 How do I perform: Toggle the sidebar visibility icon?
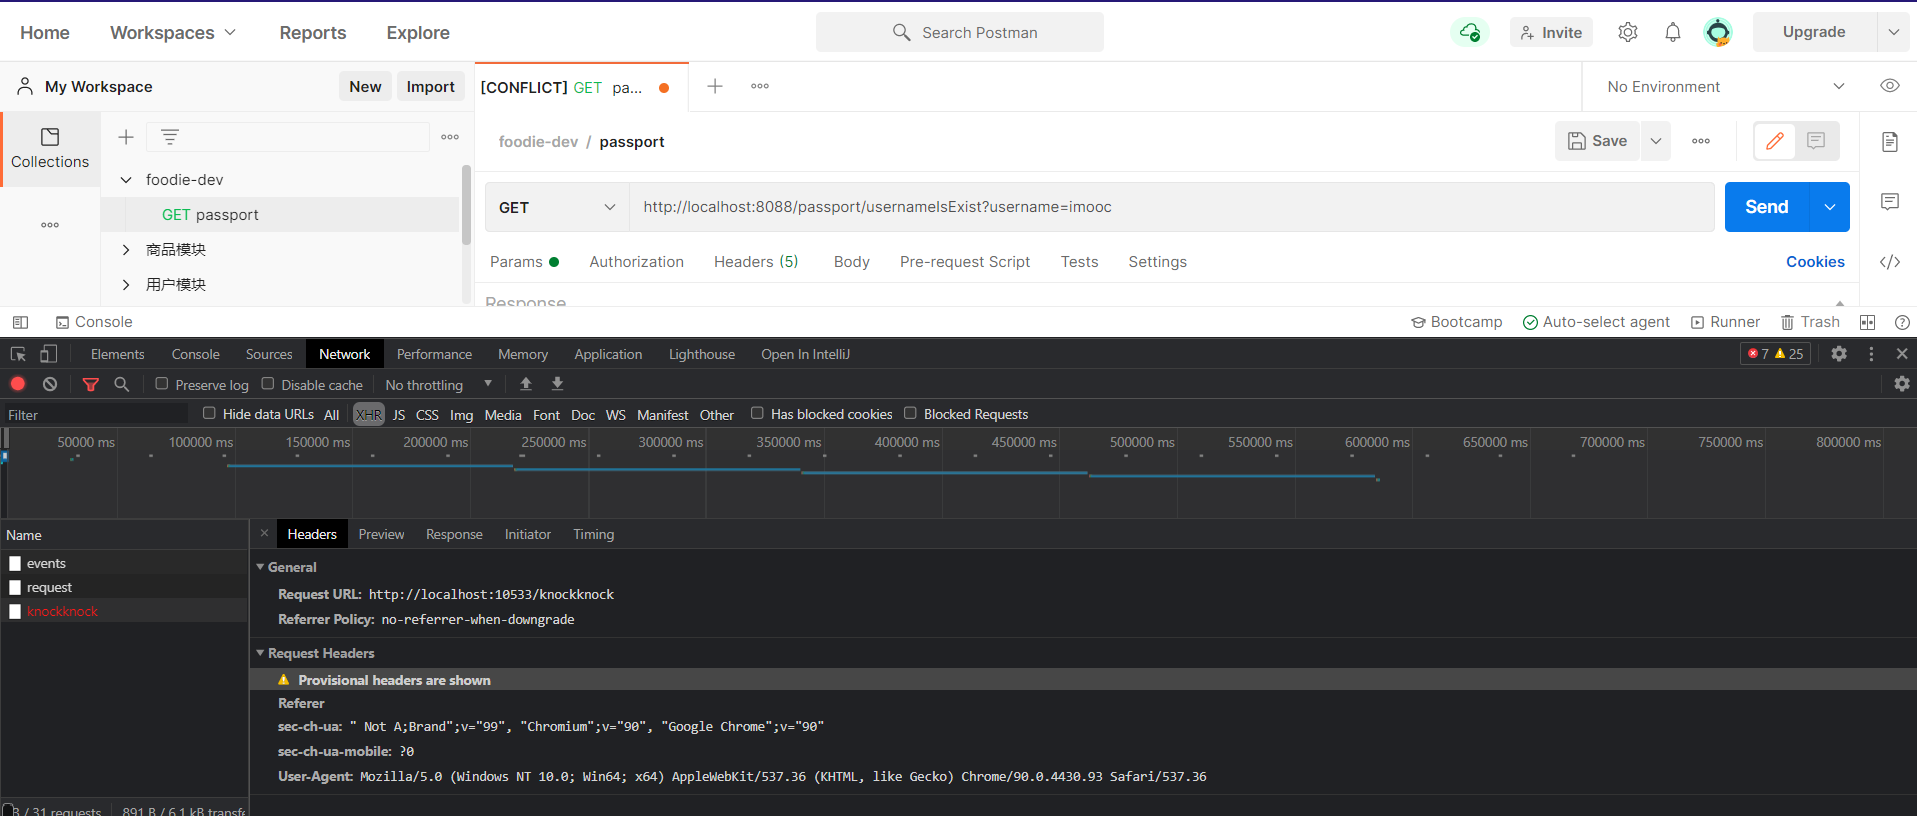pos(20,322)
